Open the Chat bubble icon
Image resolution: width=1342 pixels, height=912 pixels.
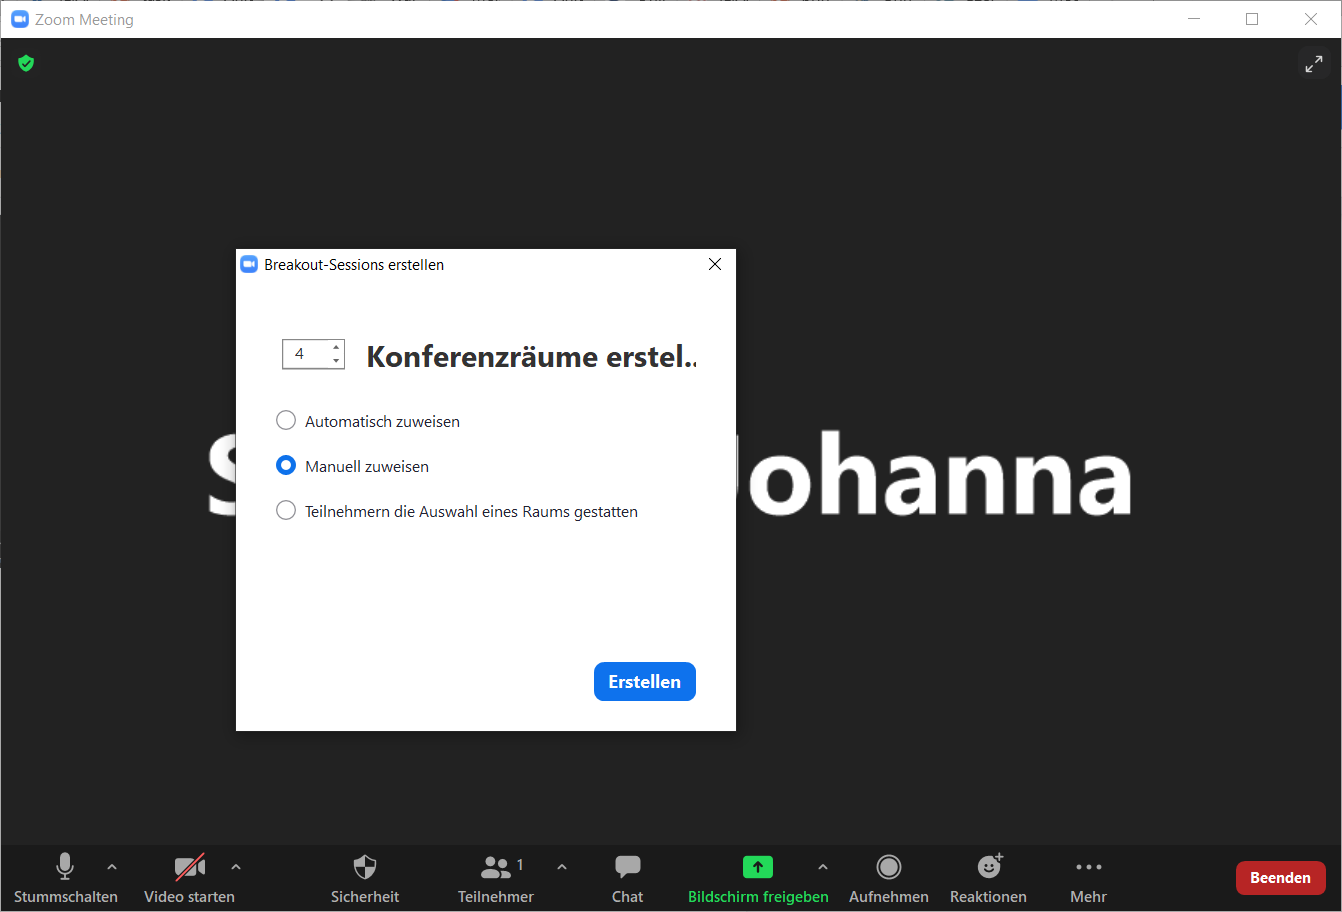627,867
